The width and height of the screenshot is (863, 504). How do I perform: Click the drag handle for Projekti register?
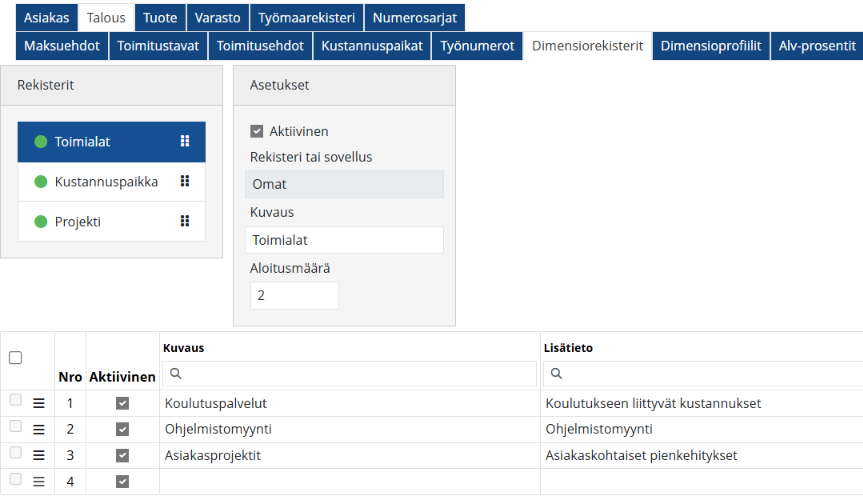coord(184,222)
